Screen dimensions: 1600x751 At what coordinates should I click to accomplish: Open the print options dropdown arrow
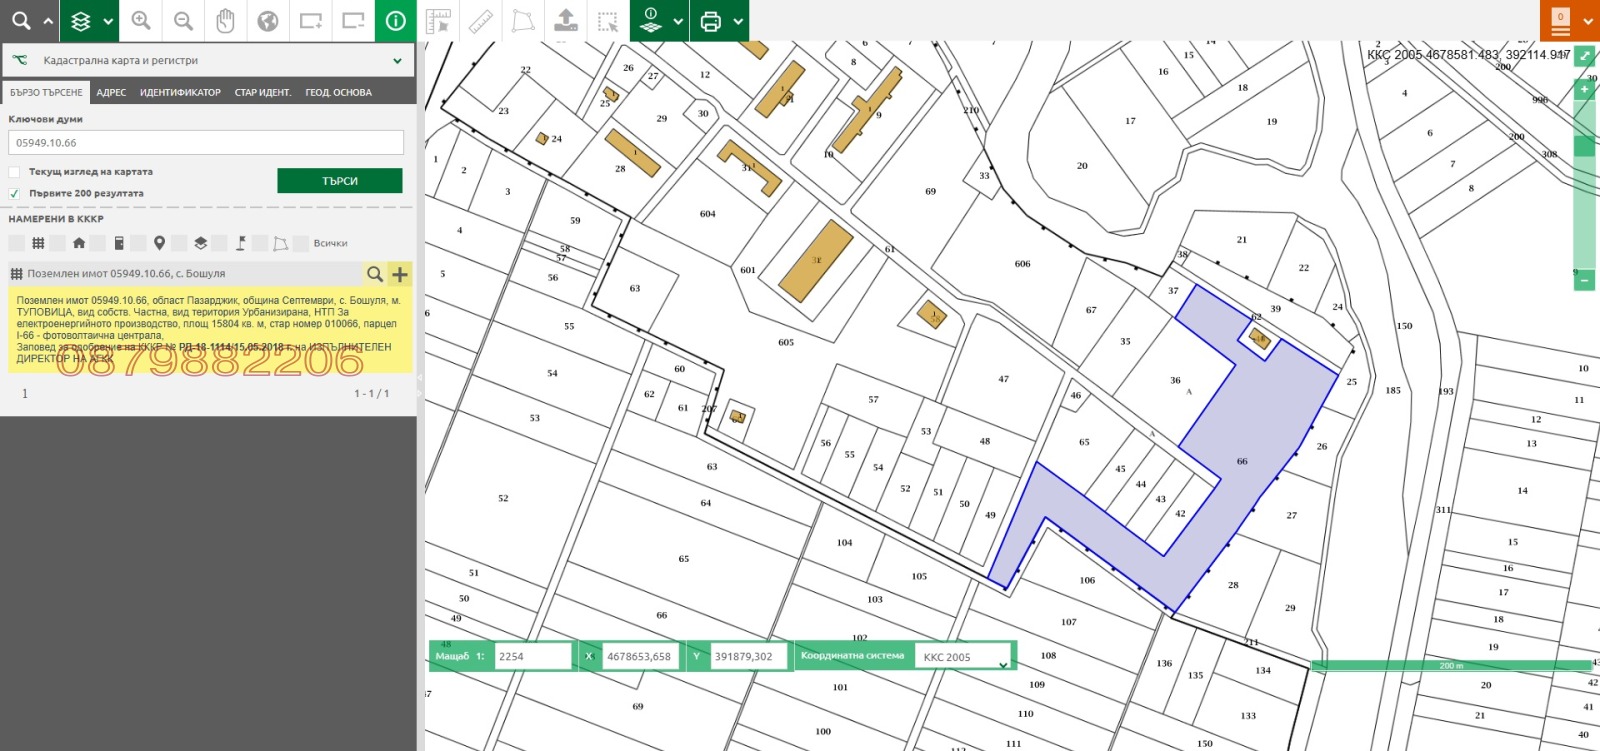pos(738,21)
